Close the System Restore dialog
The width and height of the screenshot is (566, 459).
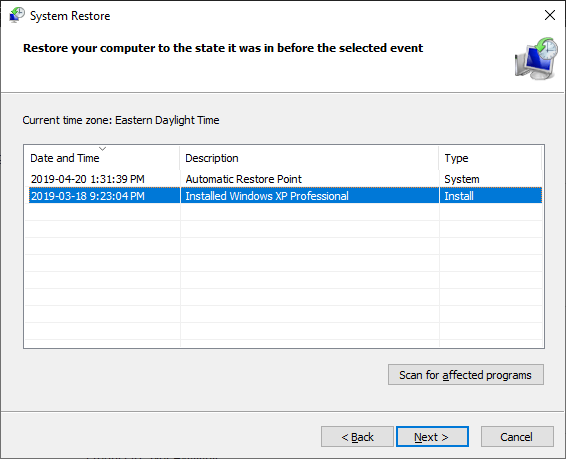coord(549,15)
